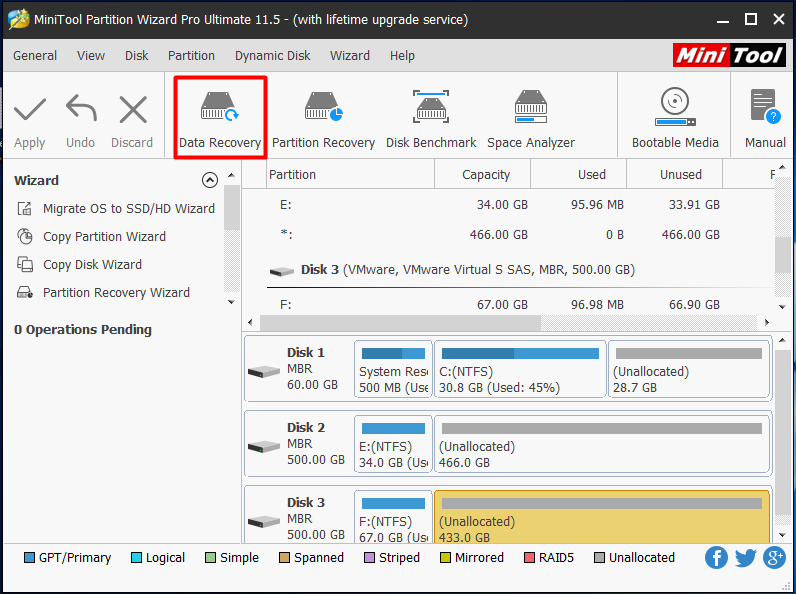
Task: Click the RAID5 legend color swatch
Action: (x=529, y=557)
